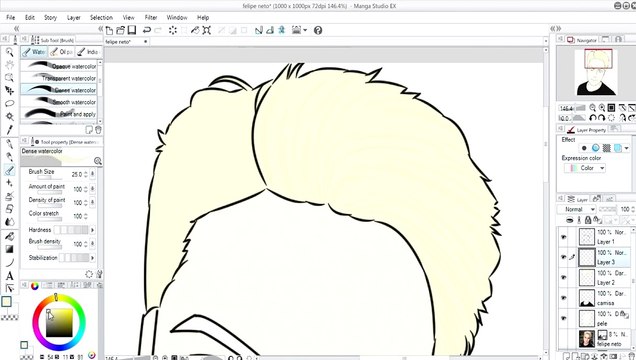Open the Layer color effect dropdown arrow
636x360 pixels.
pyautogui.click(x=627, y=148)
